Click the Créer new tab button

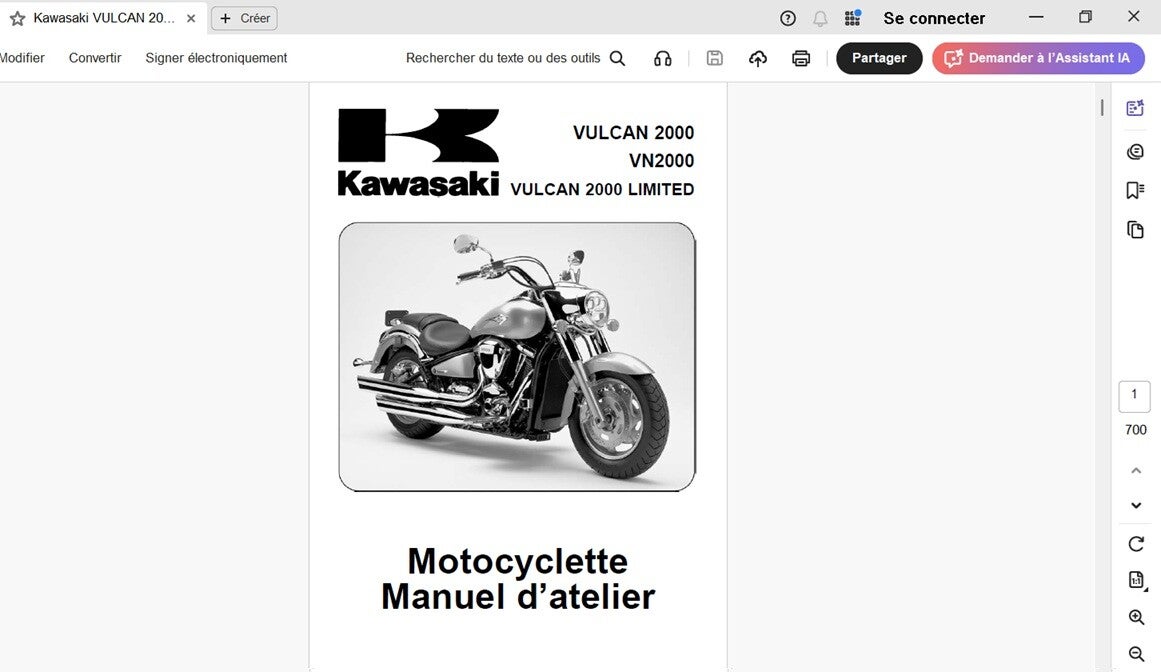coord(244,19)
